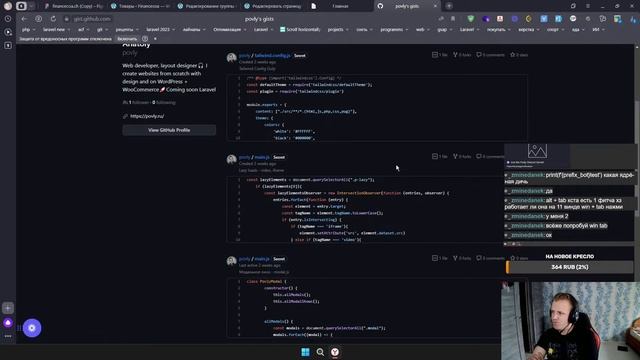Click povly avatar beside tailwind.config.js gist
The width and height of the screenshot is (640, 360).
pyautogui.click(x=231, y=58)
